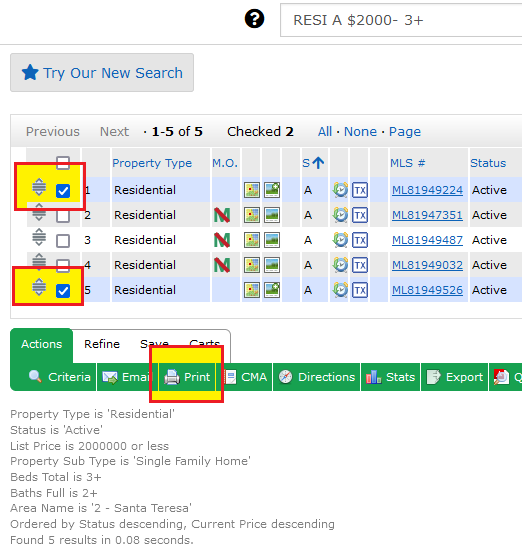Open history clock icon for ML81949224

coord(340,190)
